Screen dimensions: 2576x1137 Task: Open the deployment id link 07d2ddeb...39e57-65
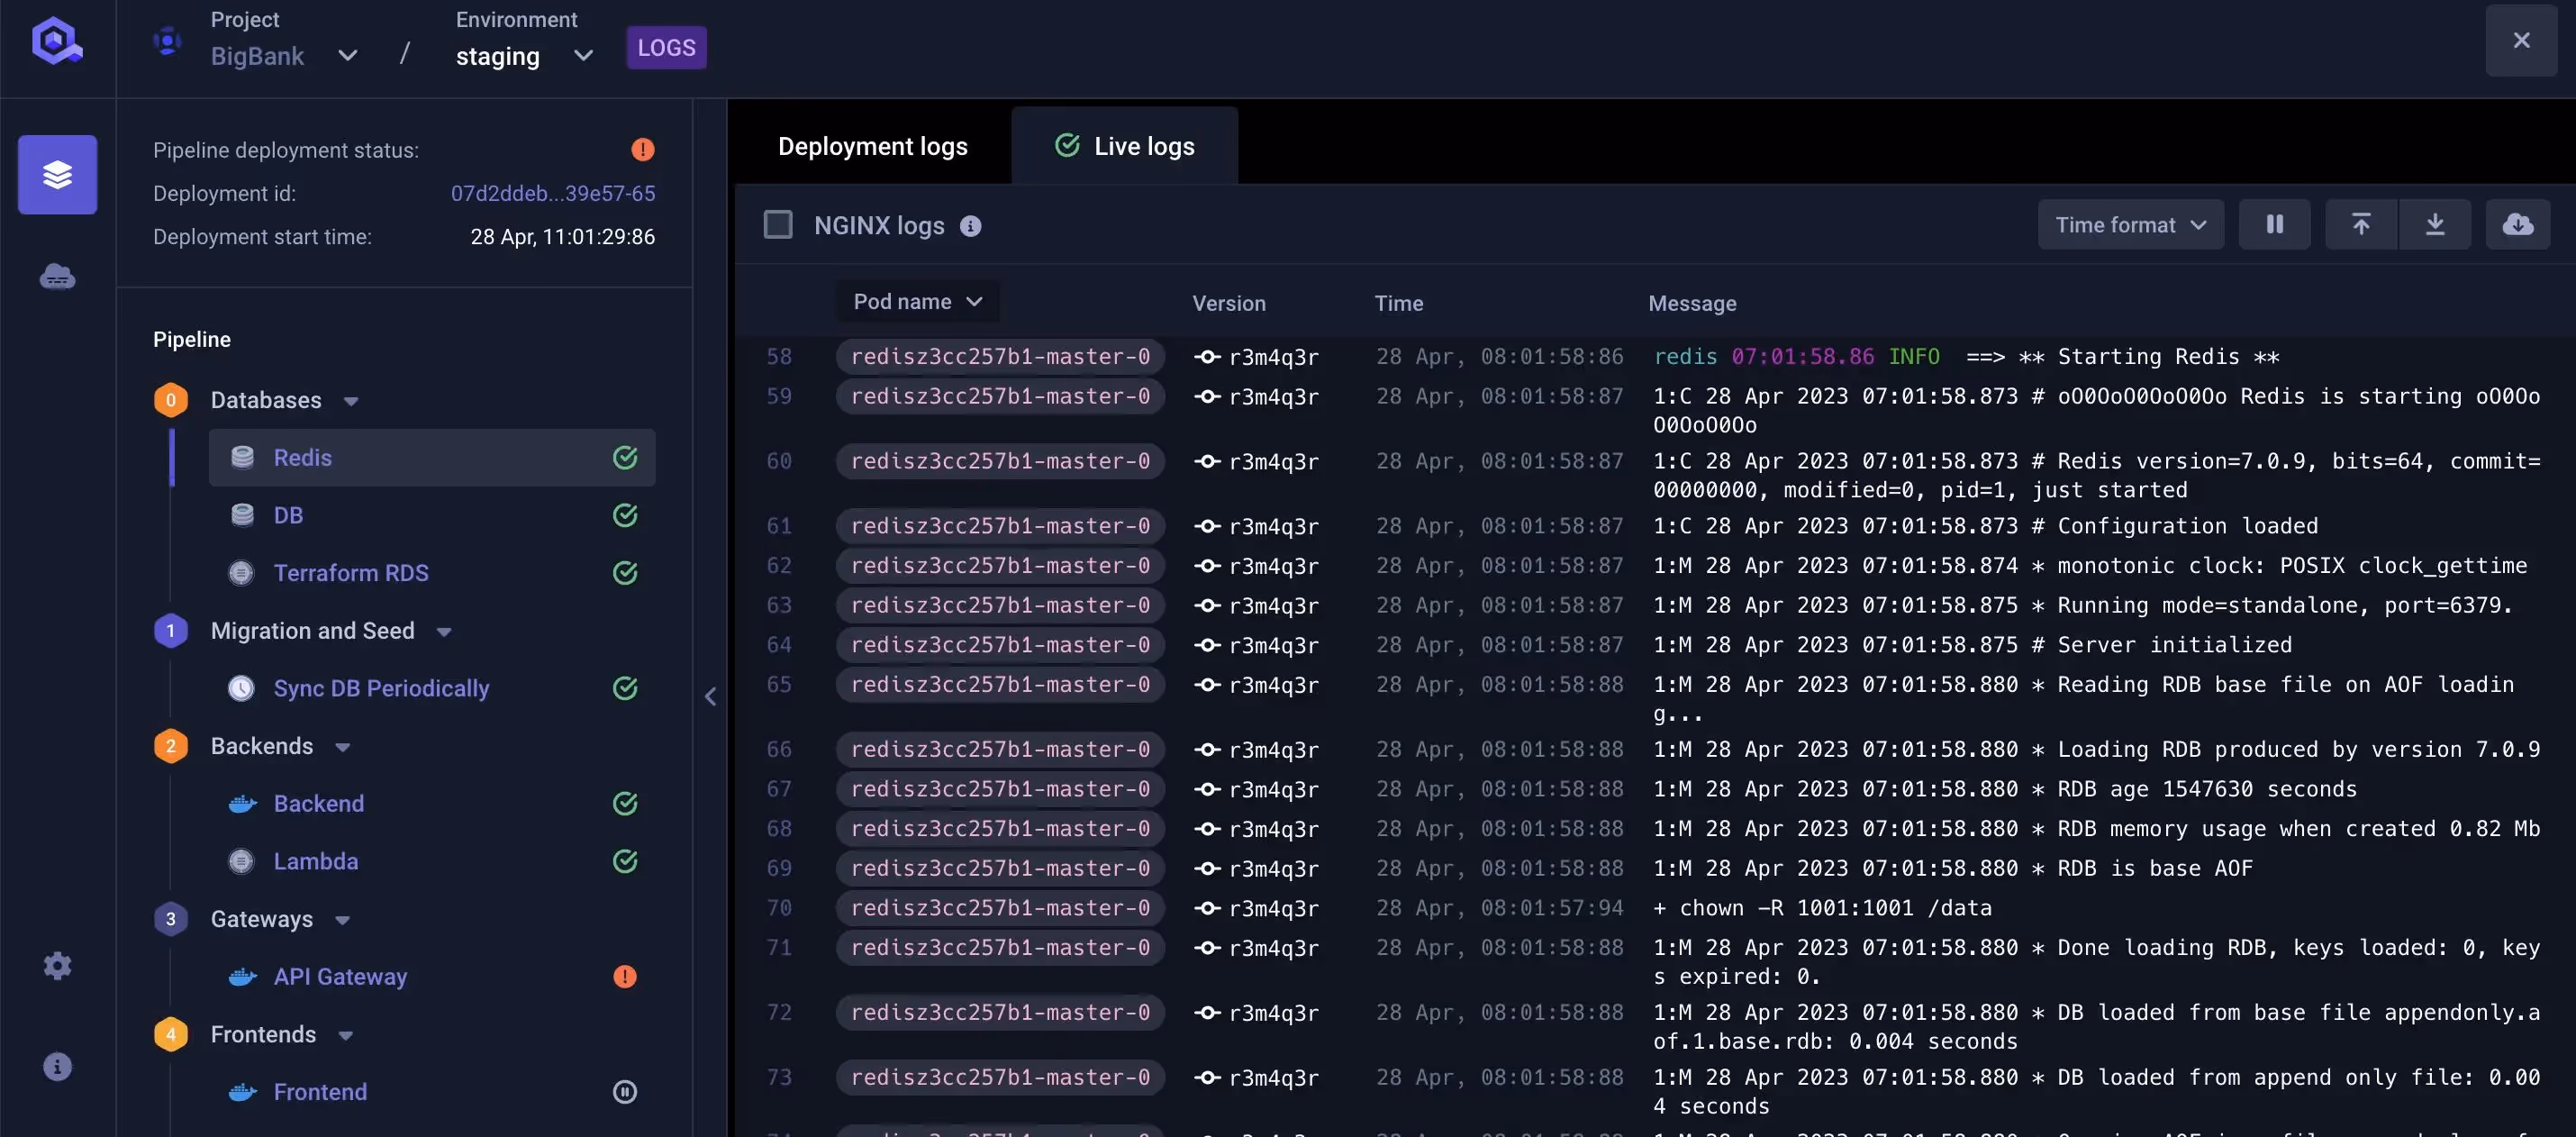(x=554, y=193)
